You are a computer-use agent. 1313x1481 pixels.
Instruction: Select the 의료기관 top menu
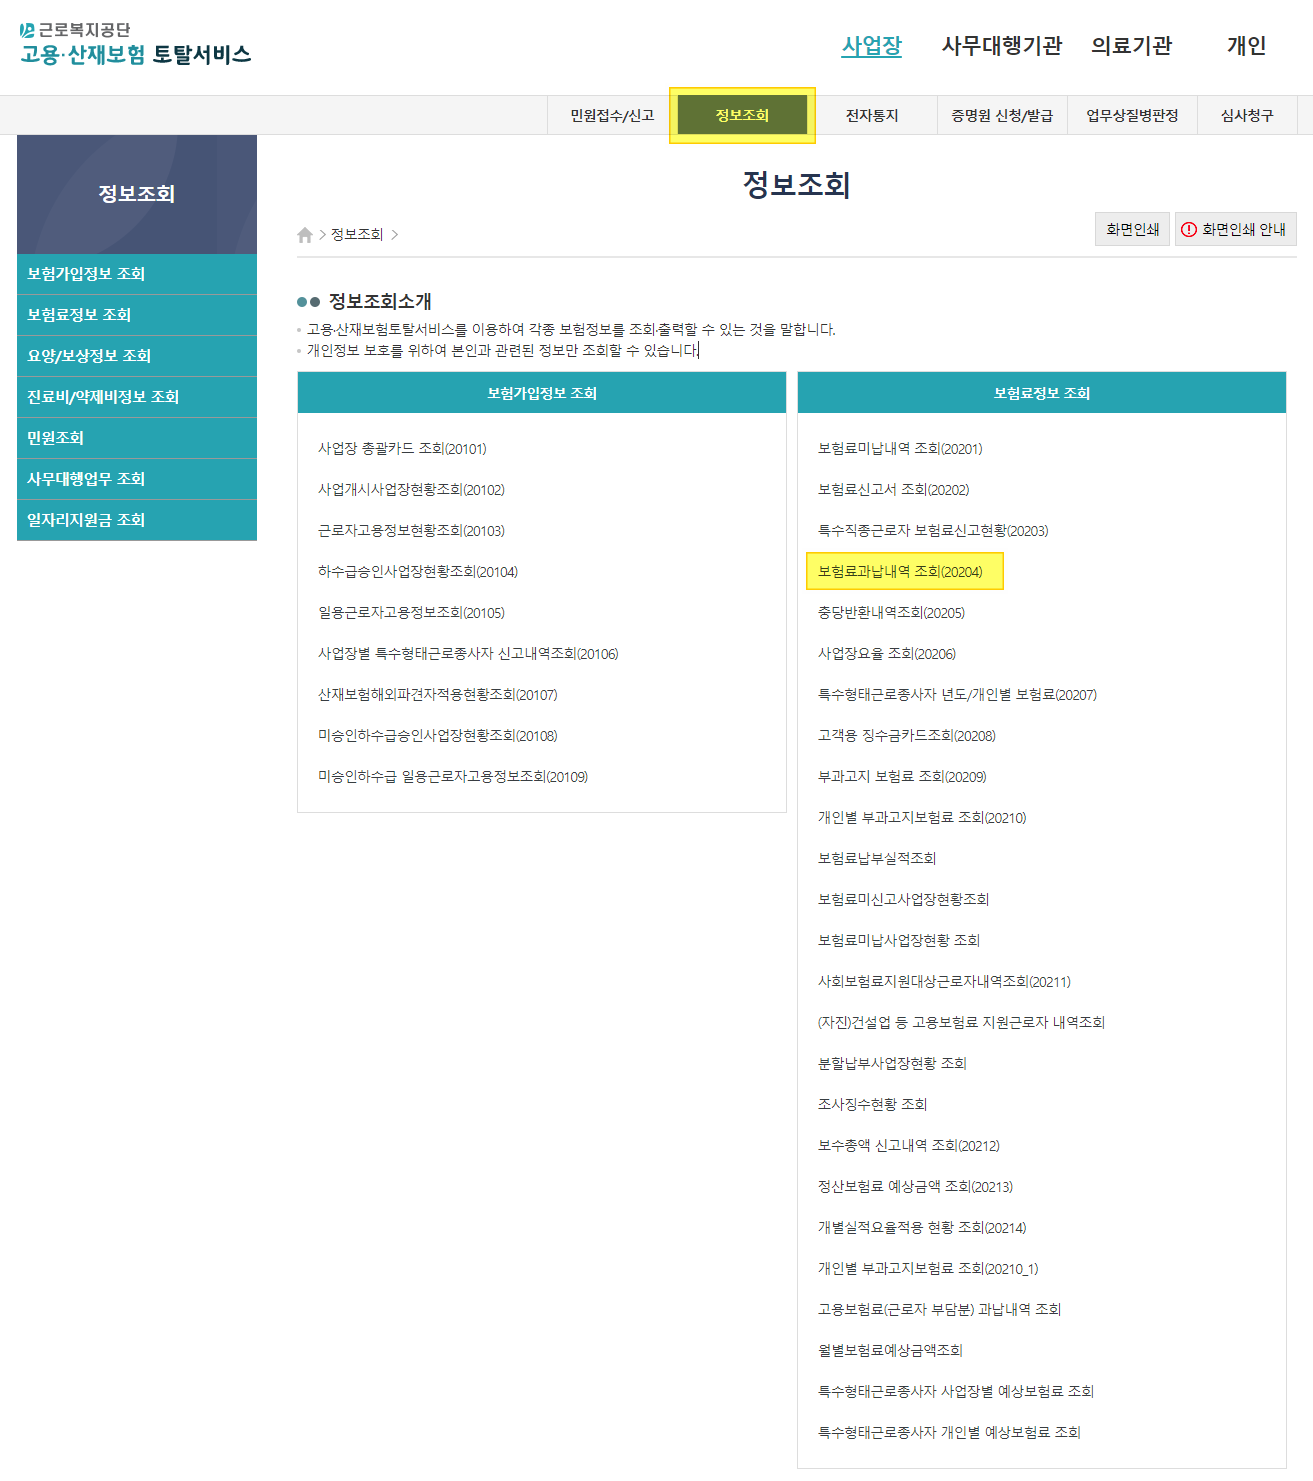point(1131,46)
